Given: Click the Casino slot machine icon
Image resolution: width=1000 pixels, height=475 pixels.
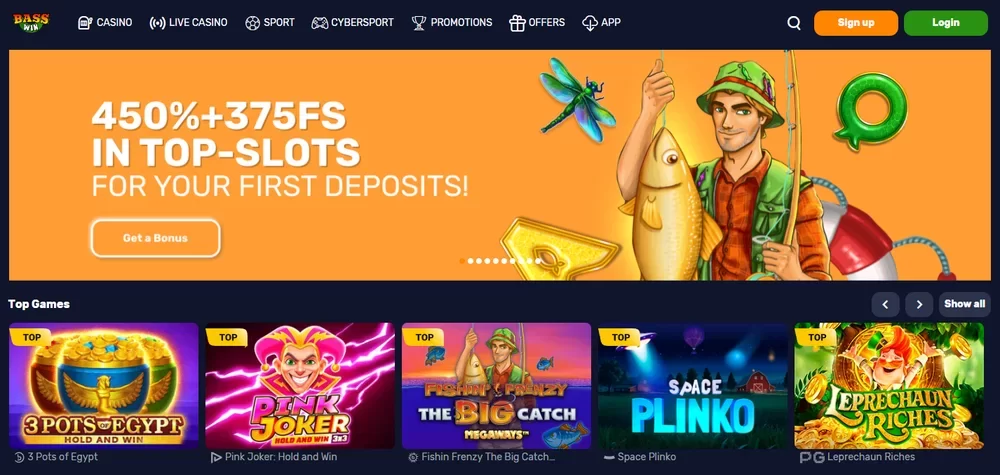Looking at the screenshot, I should [85, 23].
